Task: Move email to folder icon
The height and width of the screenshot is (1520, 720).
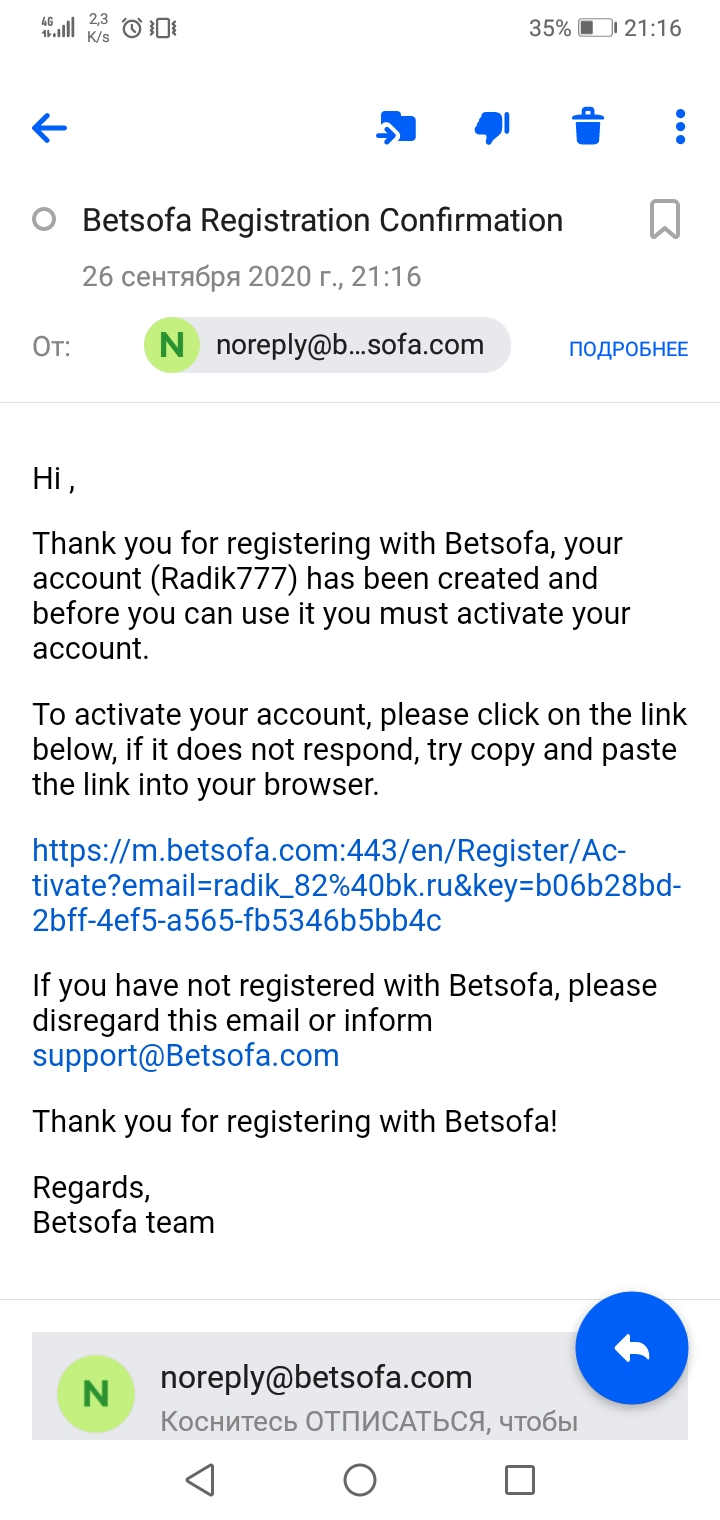Action: (396, 127)
